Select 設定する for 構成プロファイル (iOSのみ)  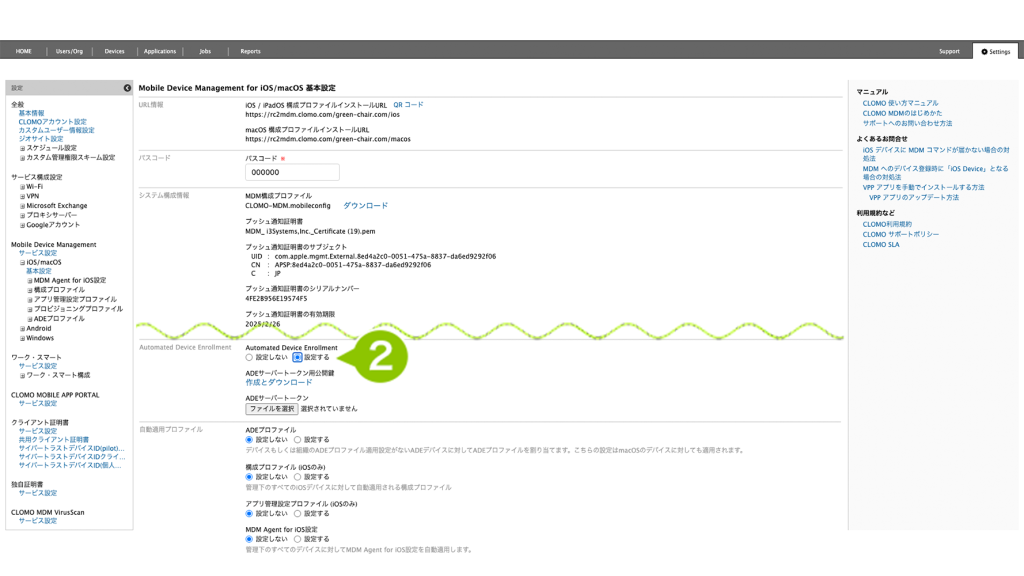pos(297,477)
